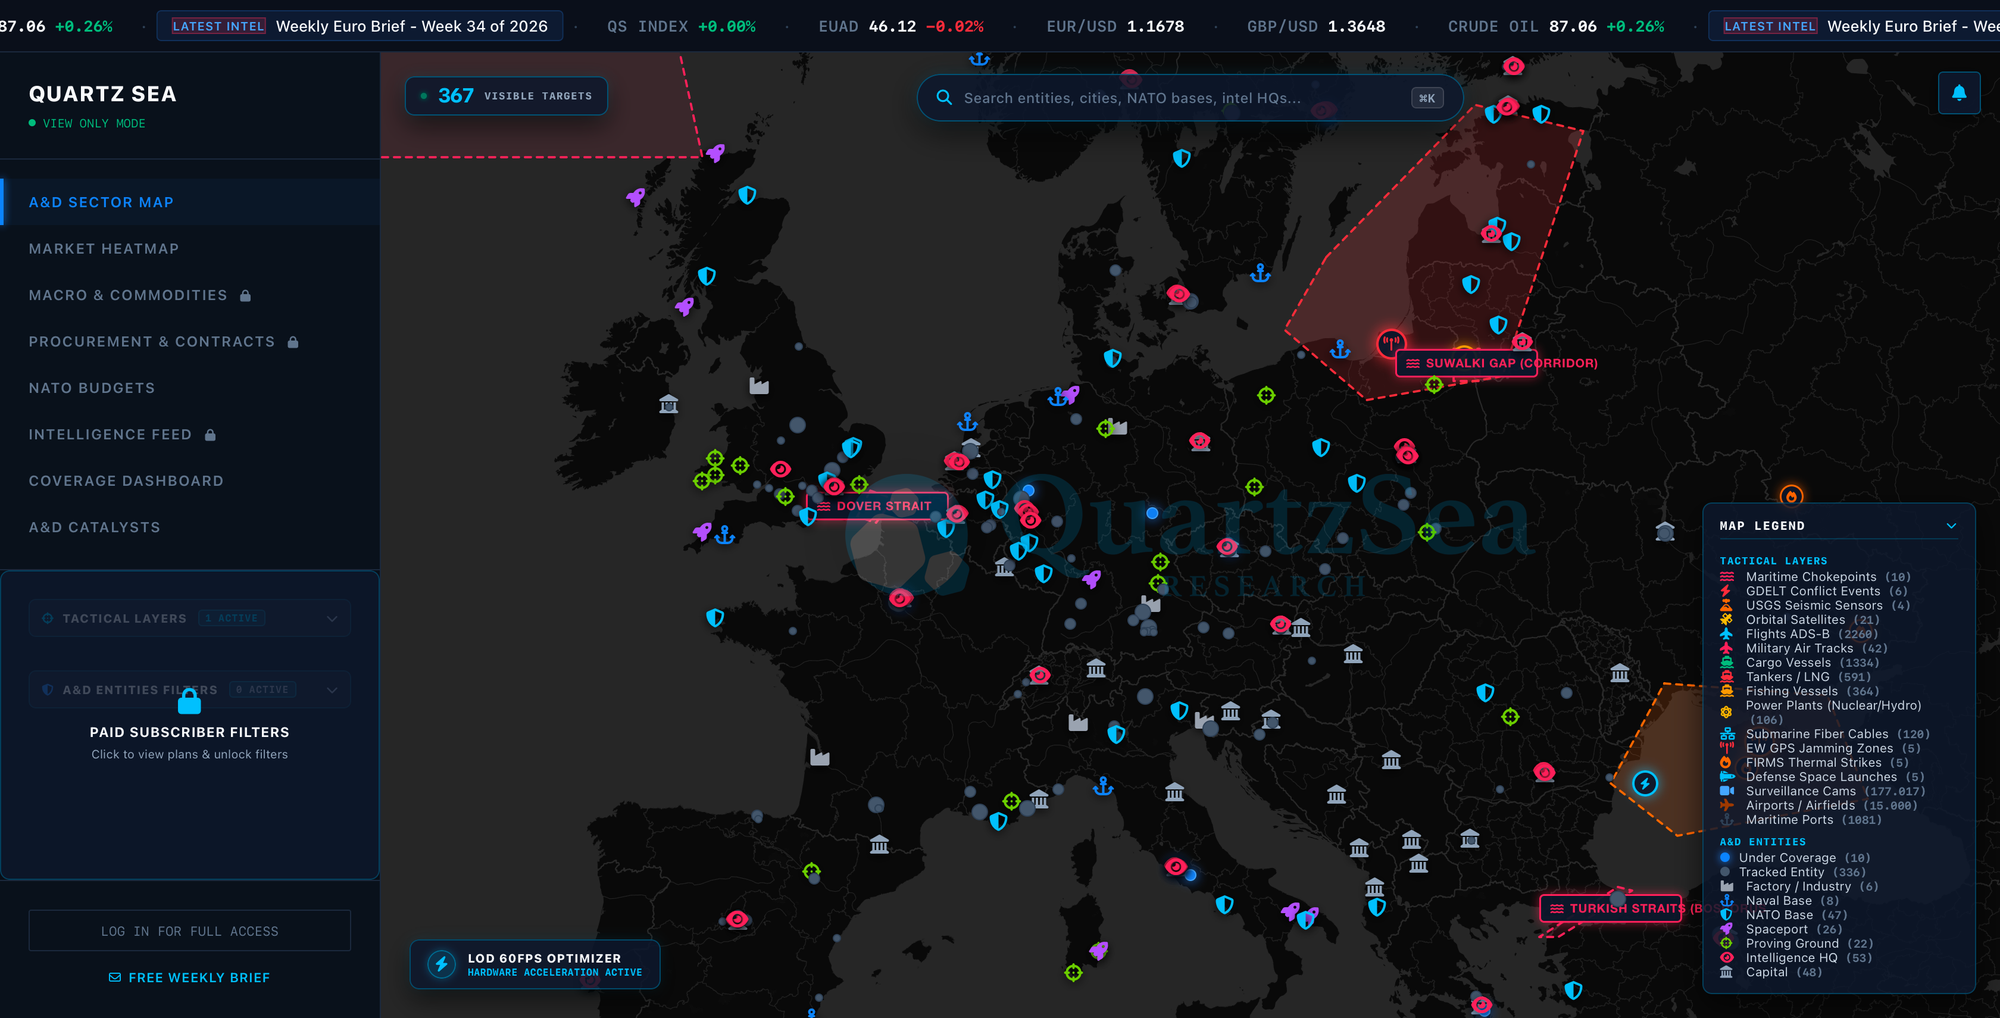Click the Factory / Industry legend icon
The width and height of the screenshot is (2000, 1018).
1726,887
